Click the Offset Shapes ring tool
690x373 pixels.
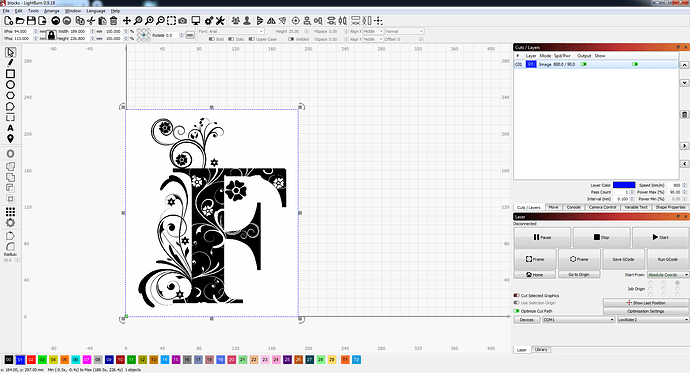click(x=10, y=154)
